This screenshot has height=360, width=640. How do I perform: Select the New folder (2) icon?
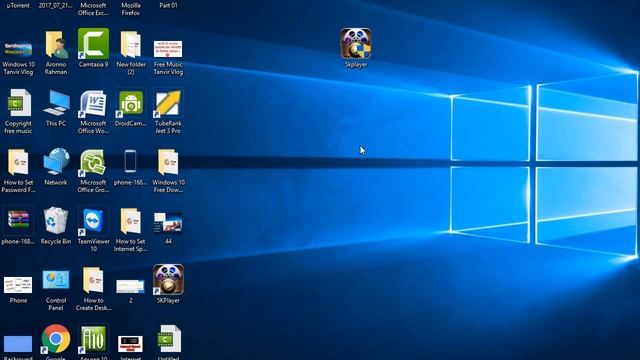coord(131,44)
